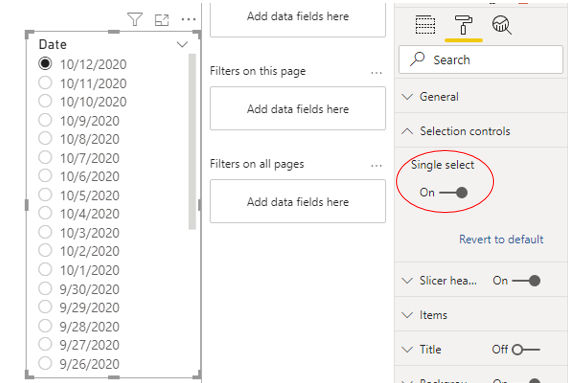Select the 10/6/2020 radio button
The image size is (568, 383).
coord(45,175)
